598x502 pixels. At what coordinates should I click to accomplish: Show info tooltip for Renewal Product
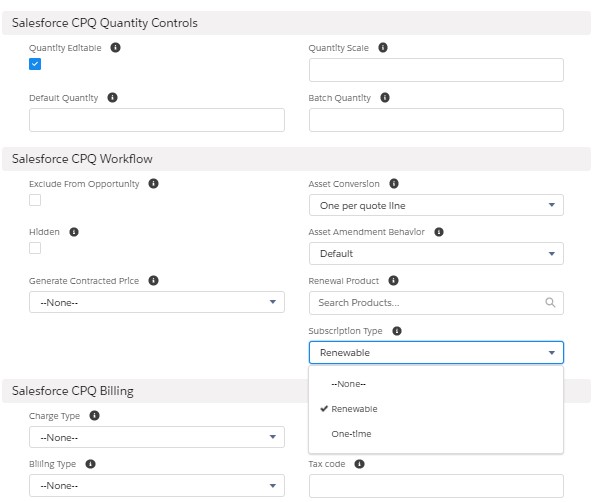coord(393,281)
